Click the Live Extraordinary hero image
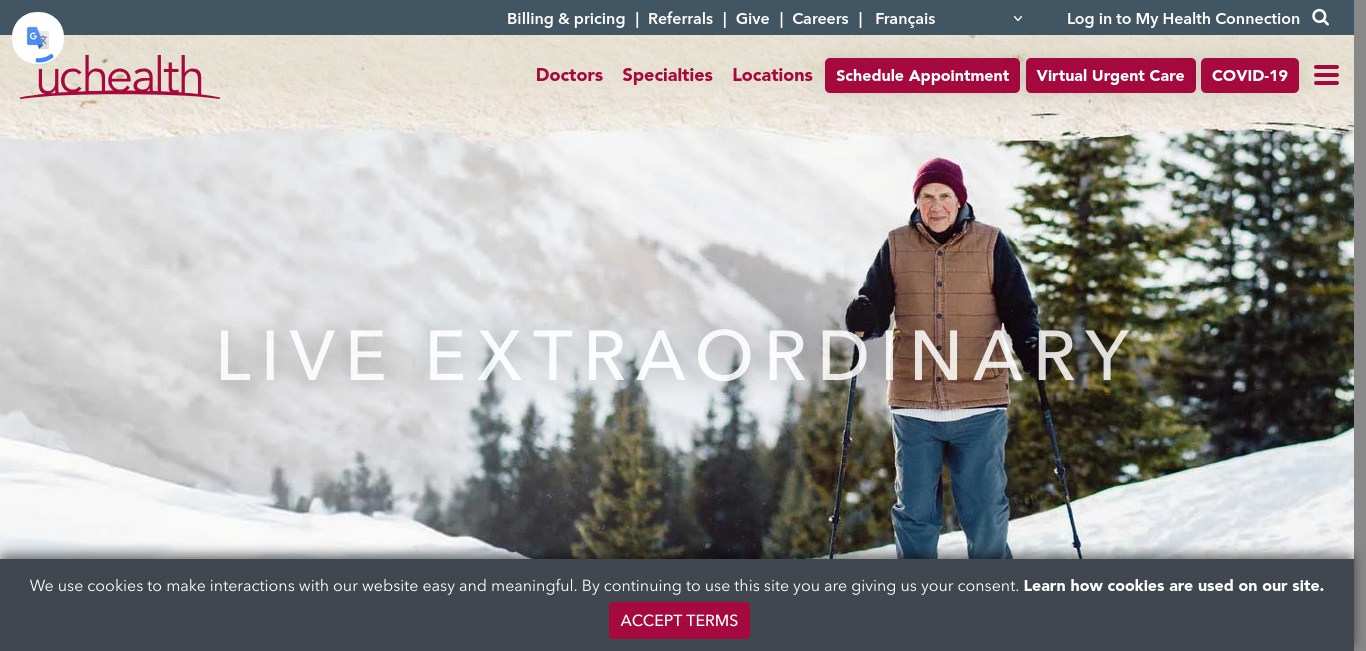This screenshot has height=651, width=1366. click(x=677, y=345)
